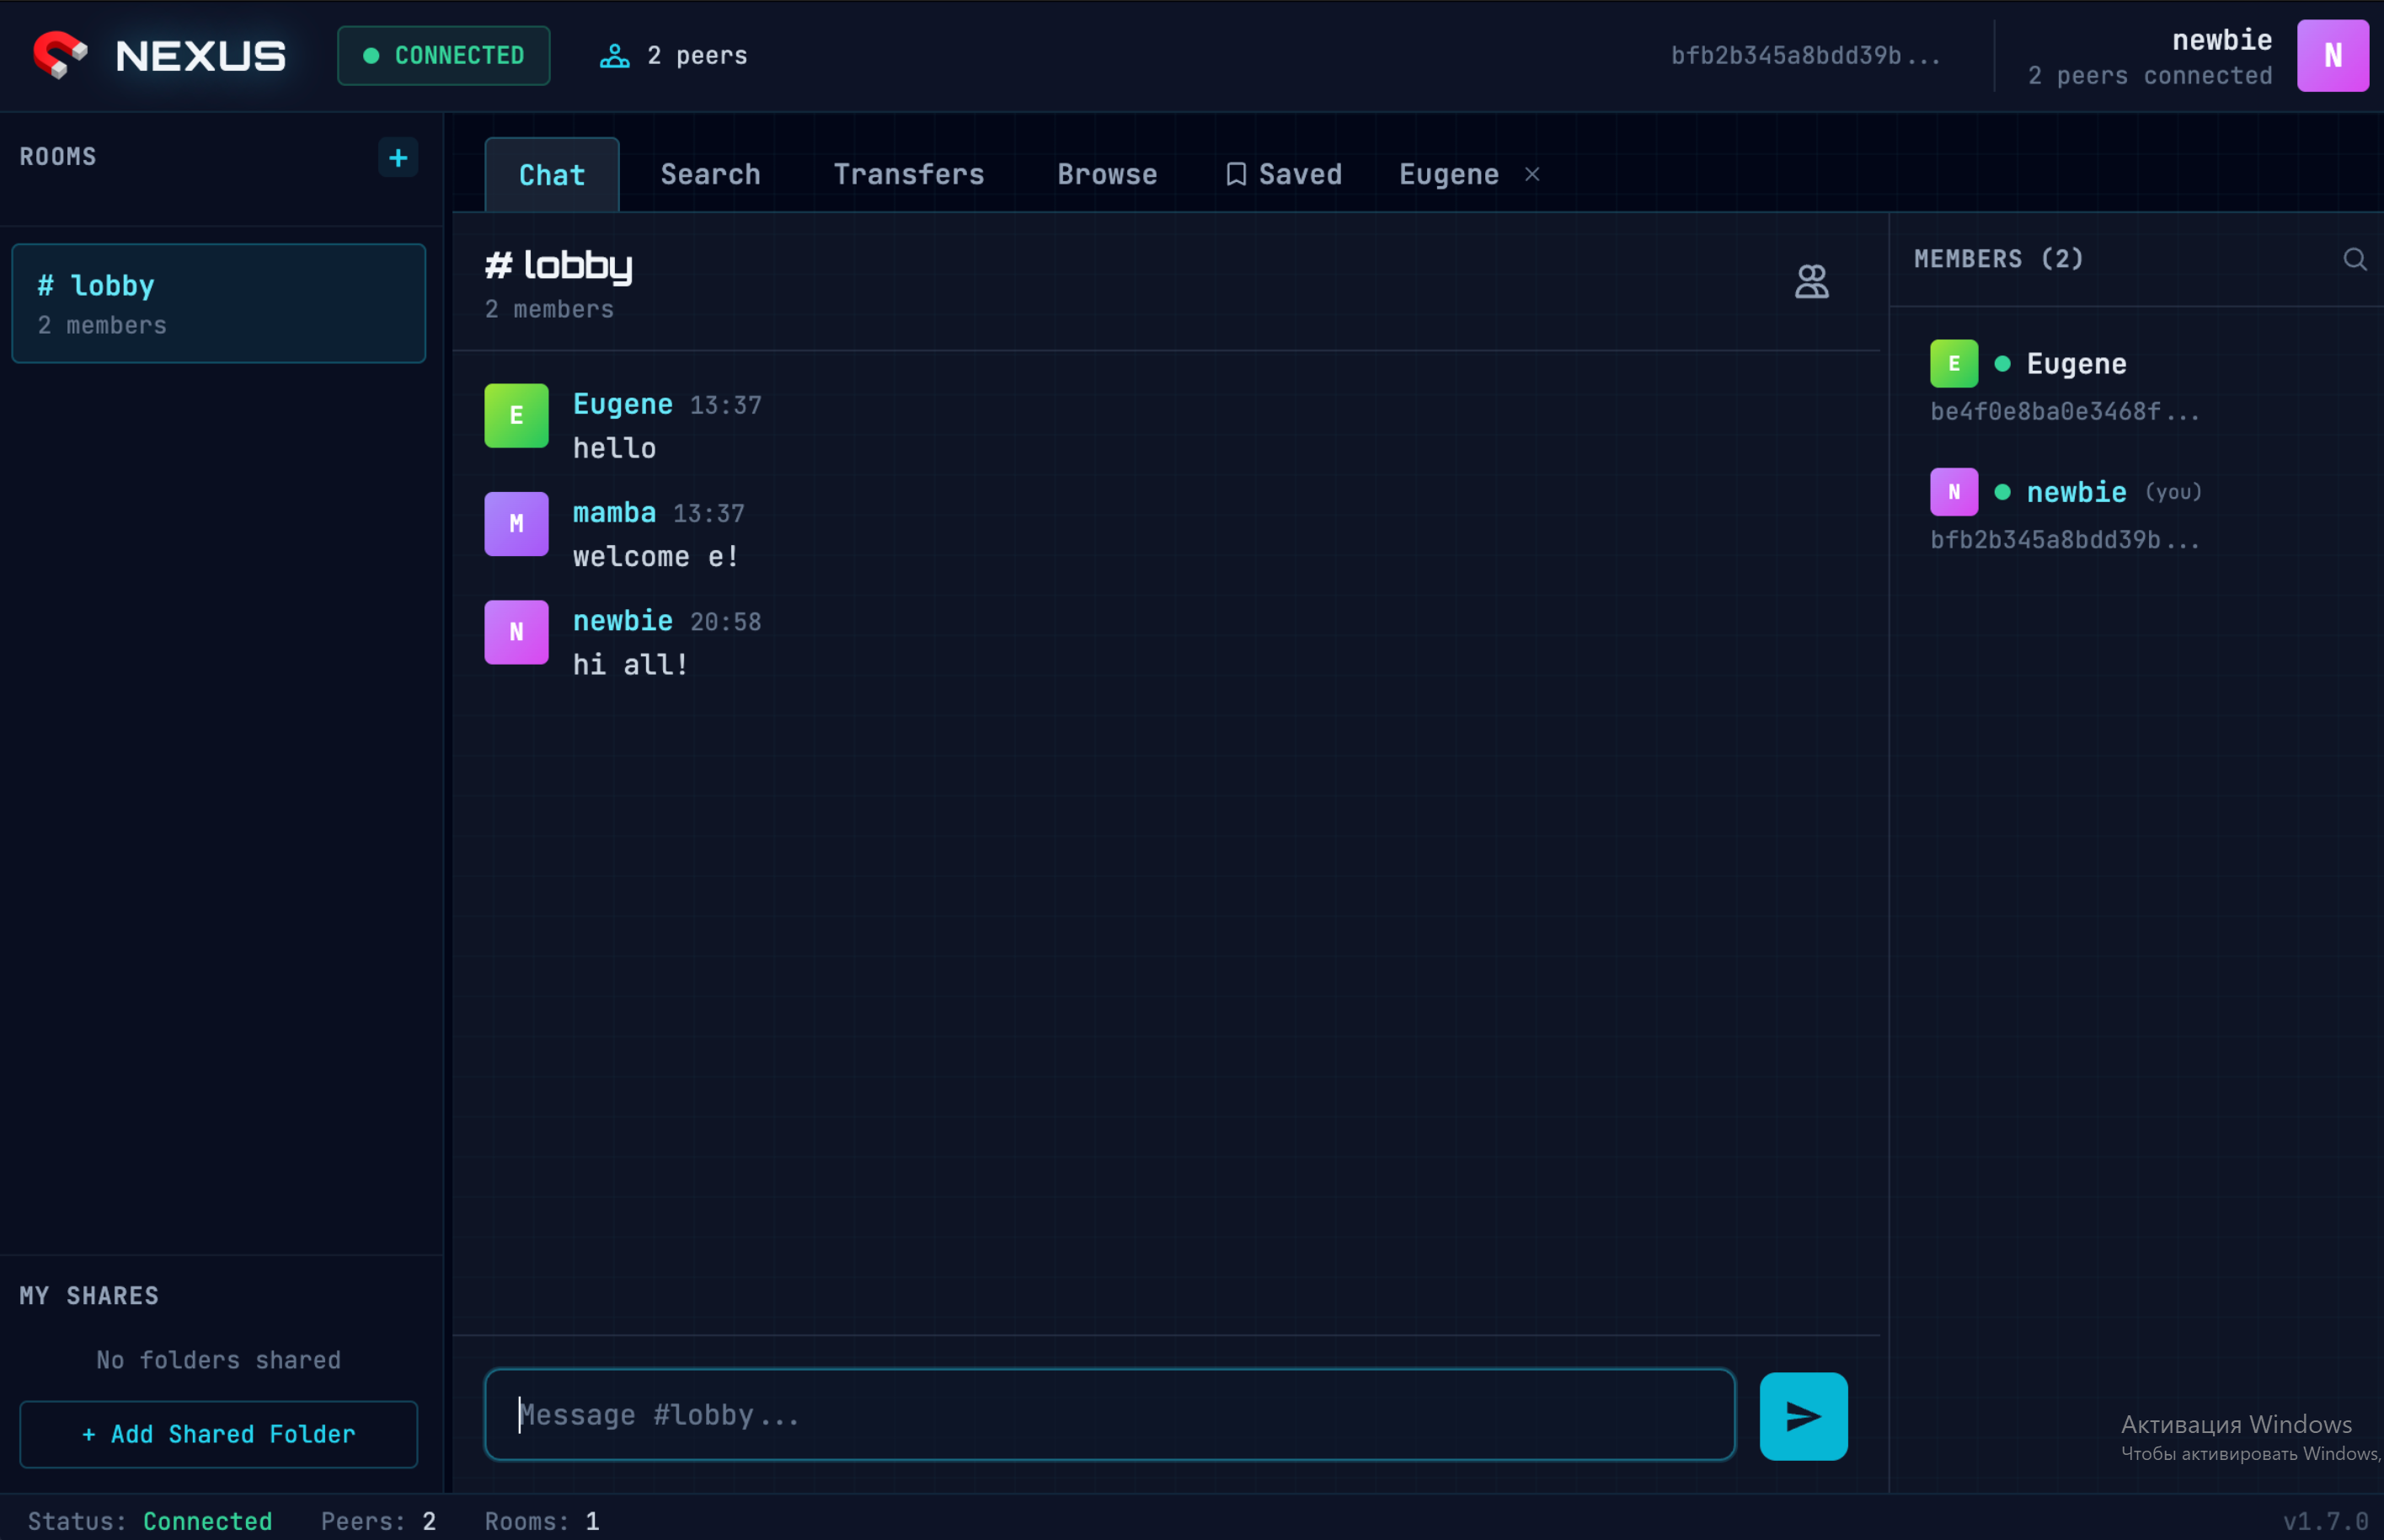2384x1540 pixels.
Task: Click the 'welcome e!' message text
Action: click(656, 556)
